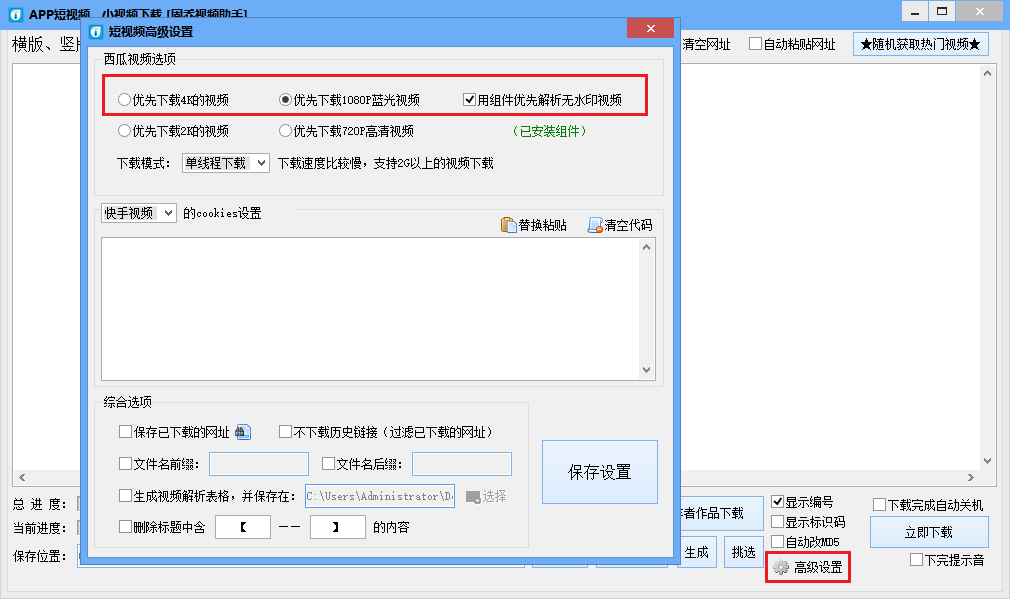Click the dialog title bar app icon
The width and height of the screenshot is (1010, 599).
(96, 32)
